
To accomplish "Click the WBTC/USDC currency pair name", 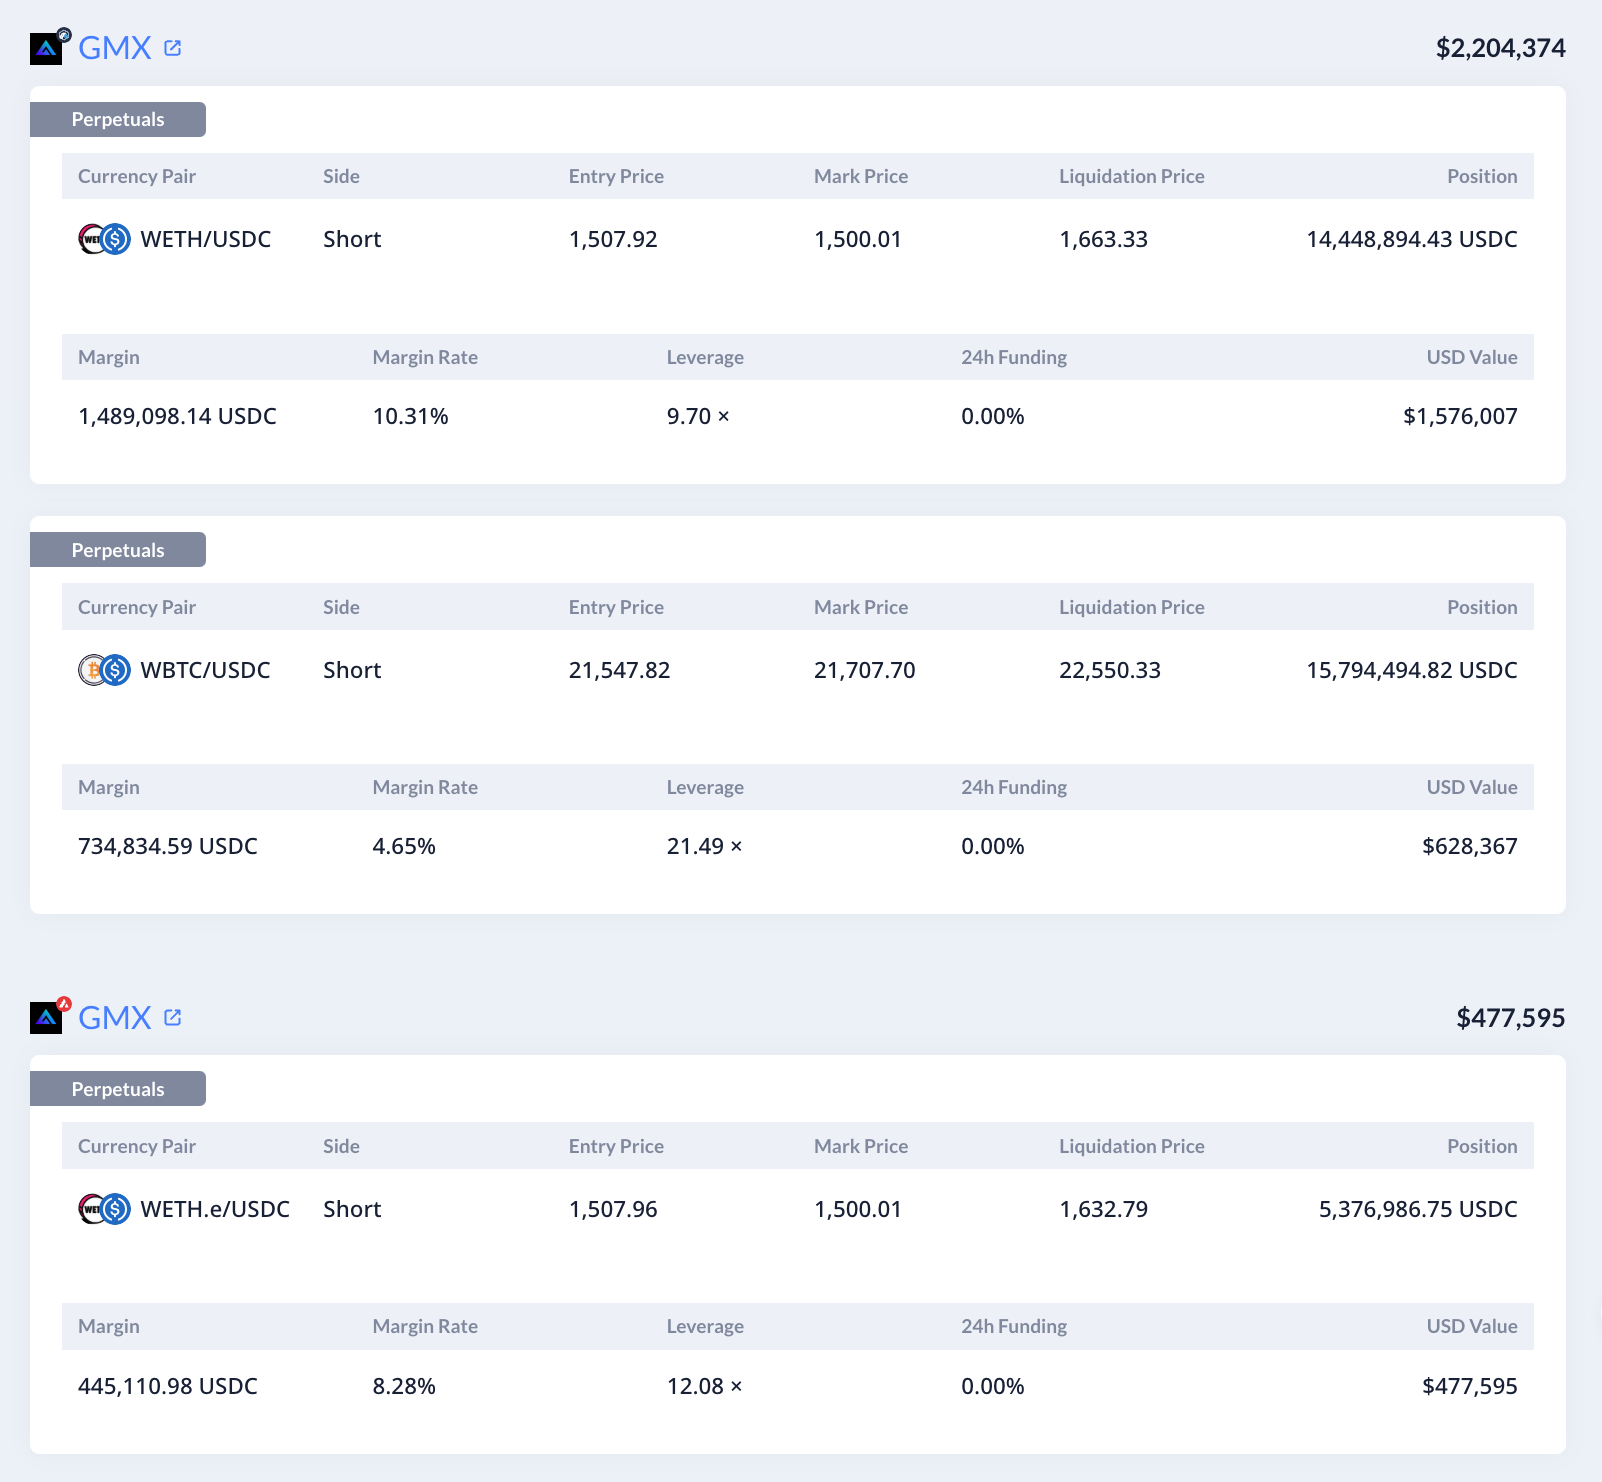I will tap(206, 670).
